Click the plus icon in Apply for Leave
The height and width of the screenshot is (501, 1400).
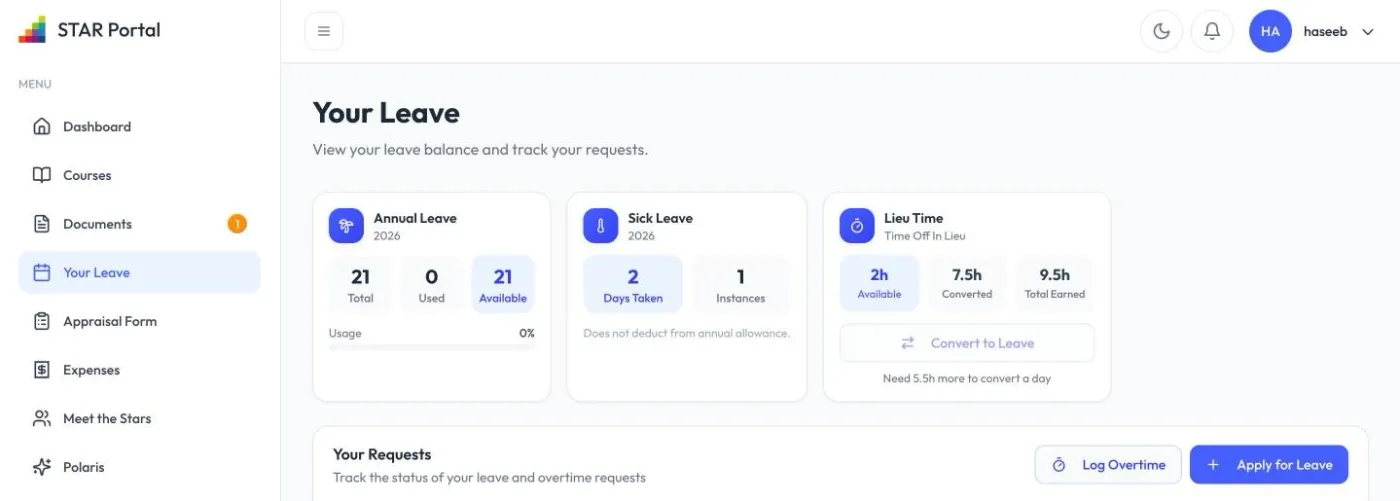[1213, 465]
